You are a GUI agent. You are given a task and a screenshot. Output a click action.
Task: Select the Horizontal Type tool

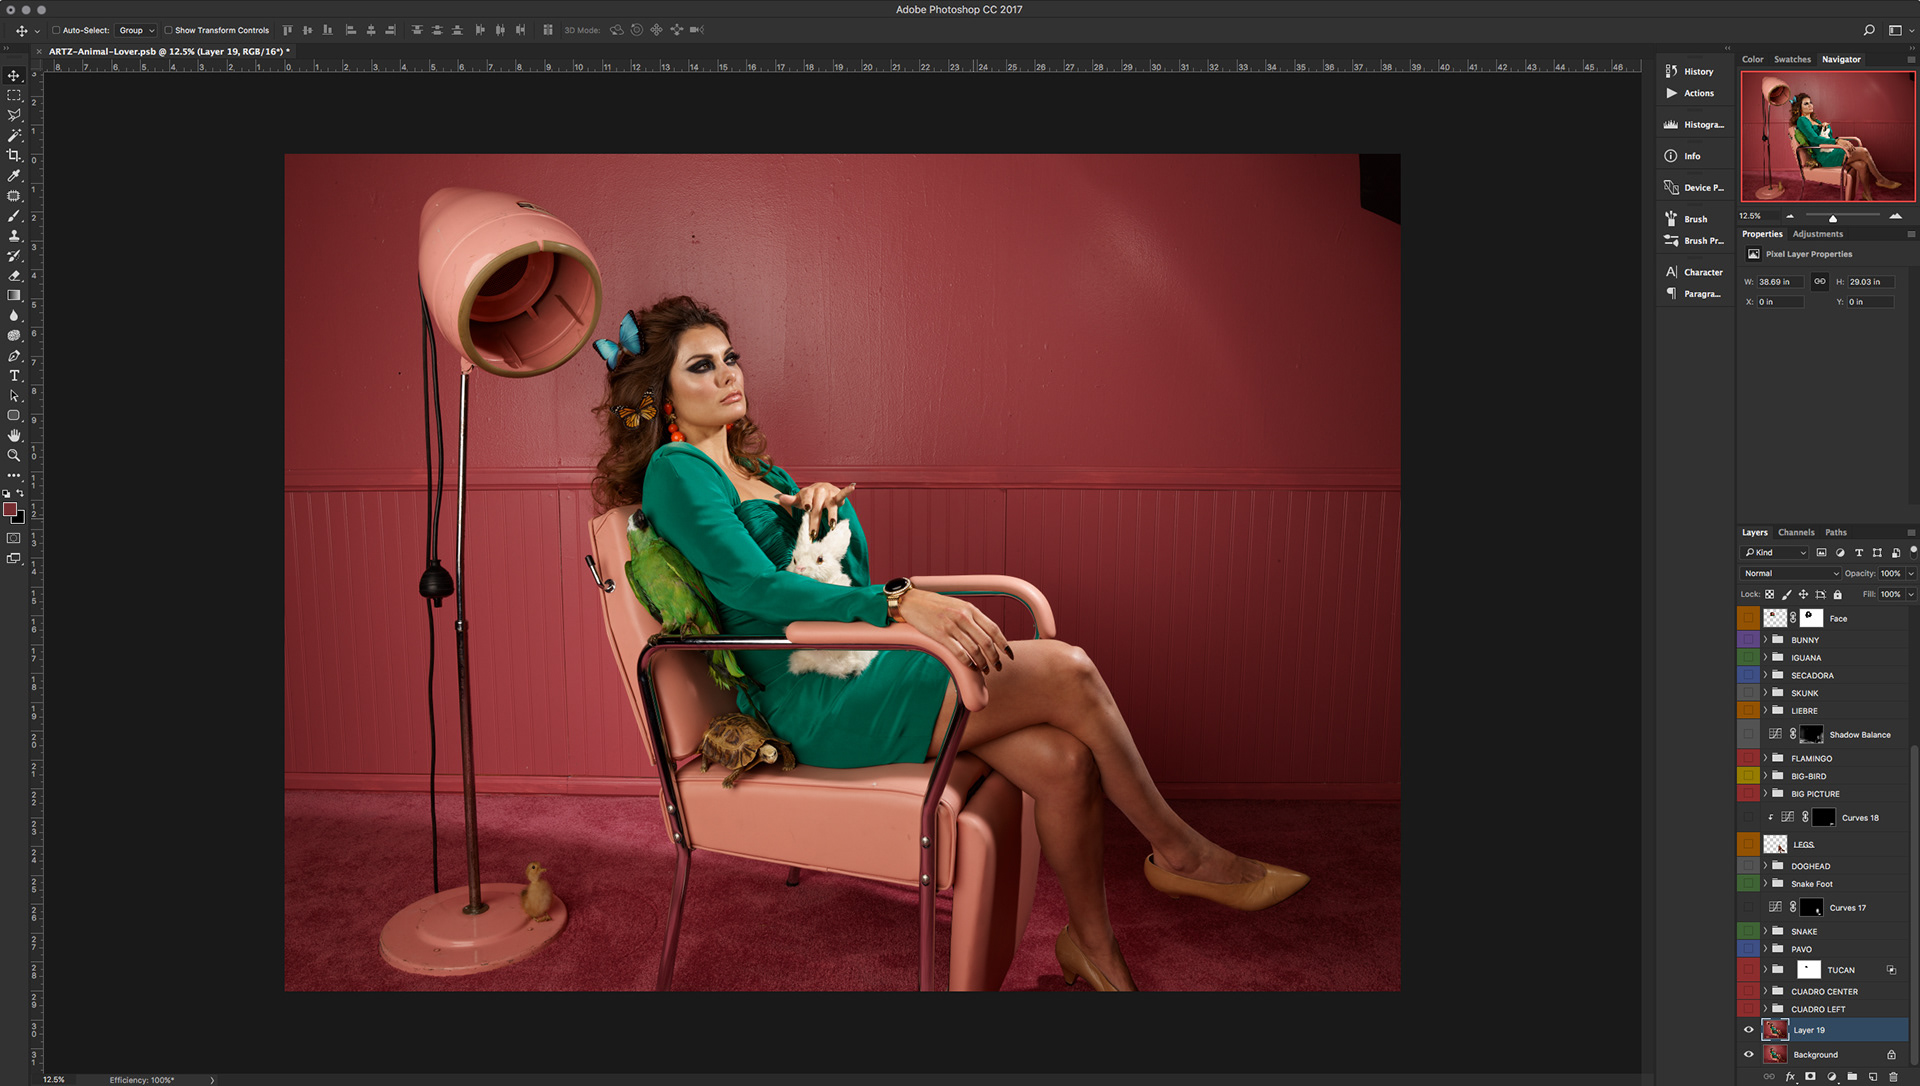(14, 376)
